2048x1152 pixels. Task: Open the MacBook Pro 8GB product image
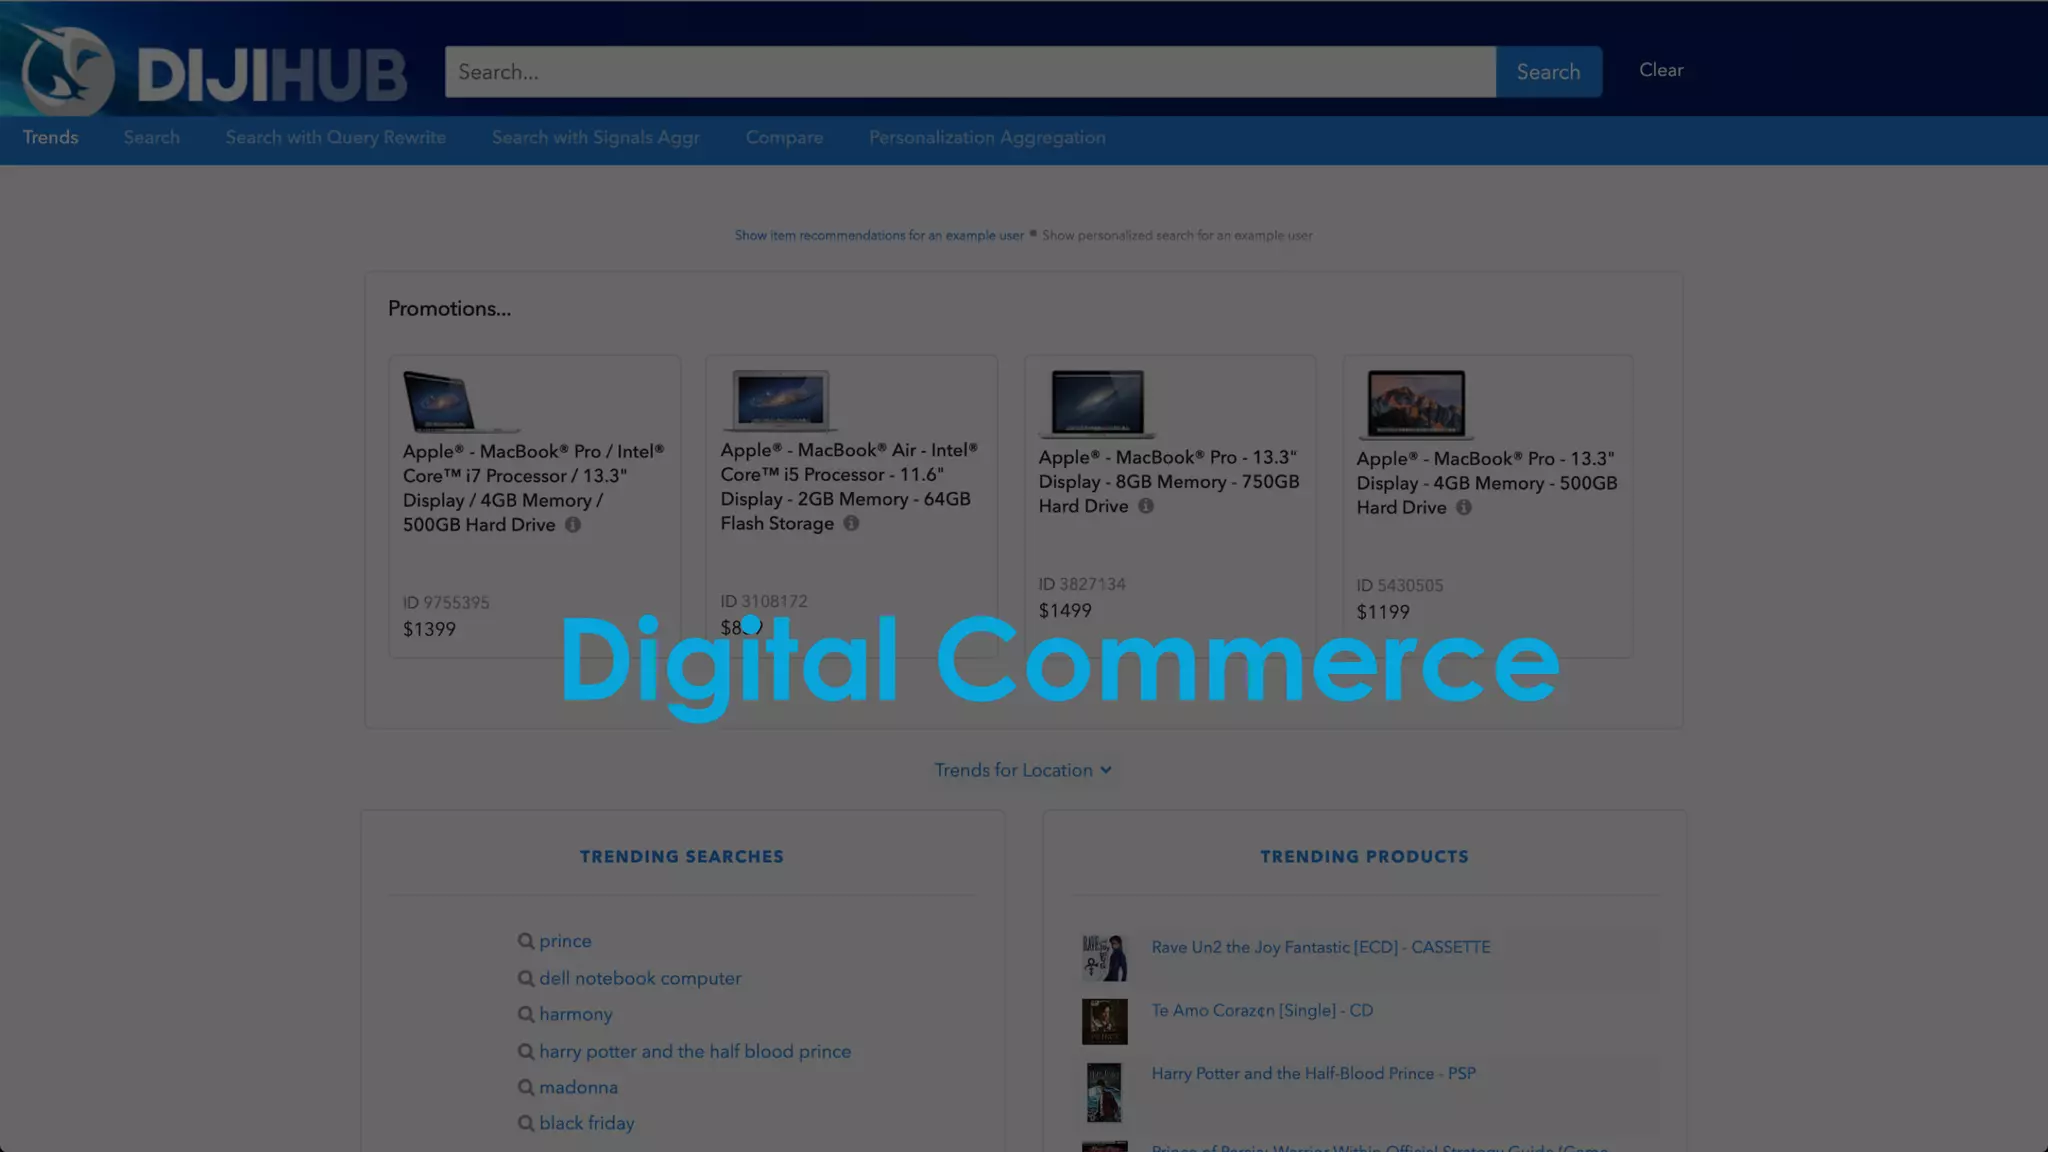(1097, 404)
